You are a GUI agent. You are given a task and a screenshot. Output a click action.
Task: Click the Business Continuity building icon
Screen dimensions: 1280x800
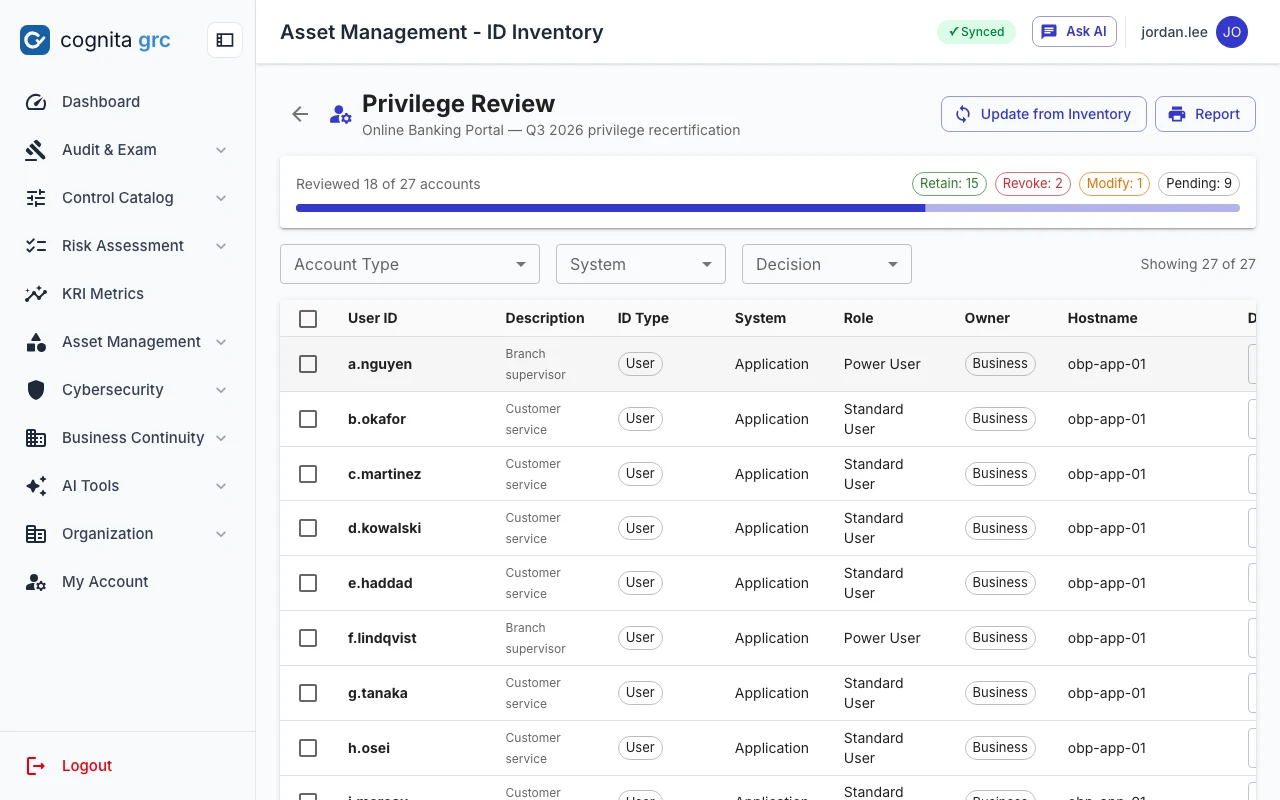pyautogui.click(x=36, y=438)
